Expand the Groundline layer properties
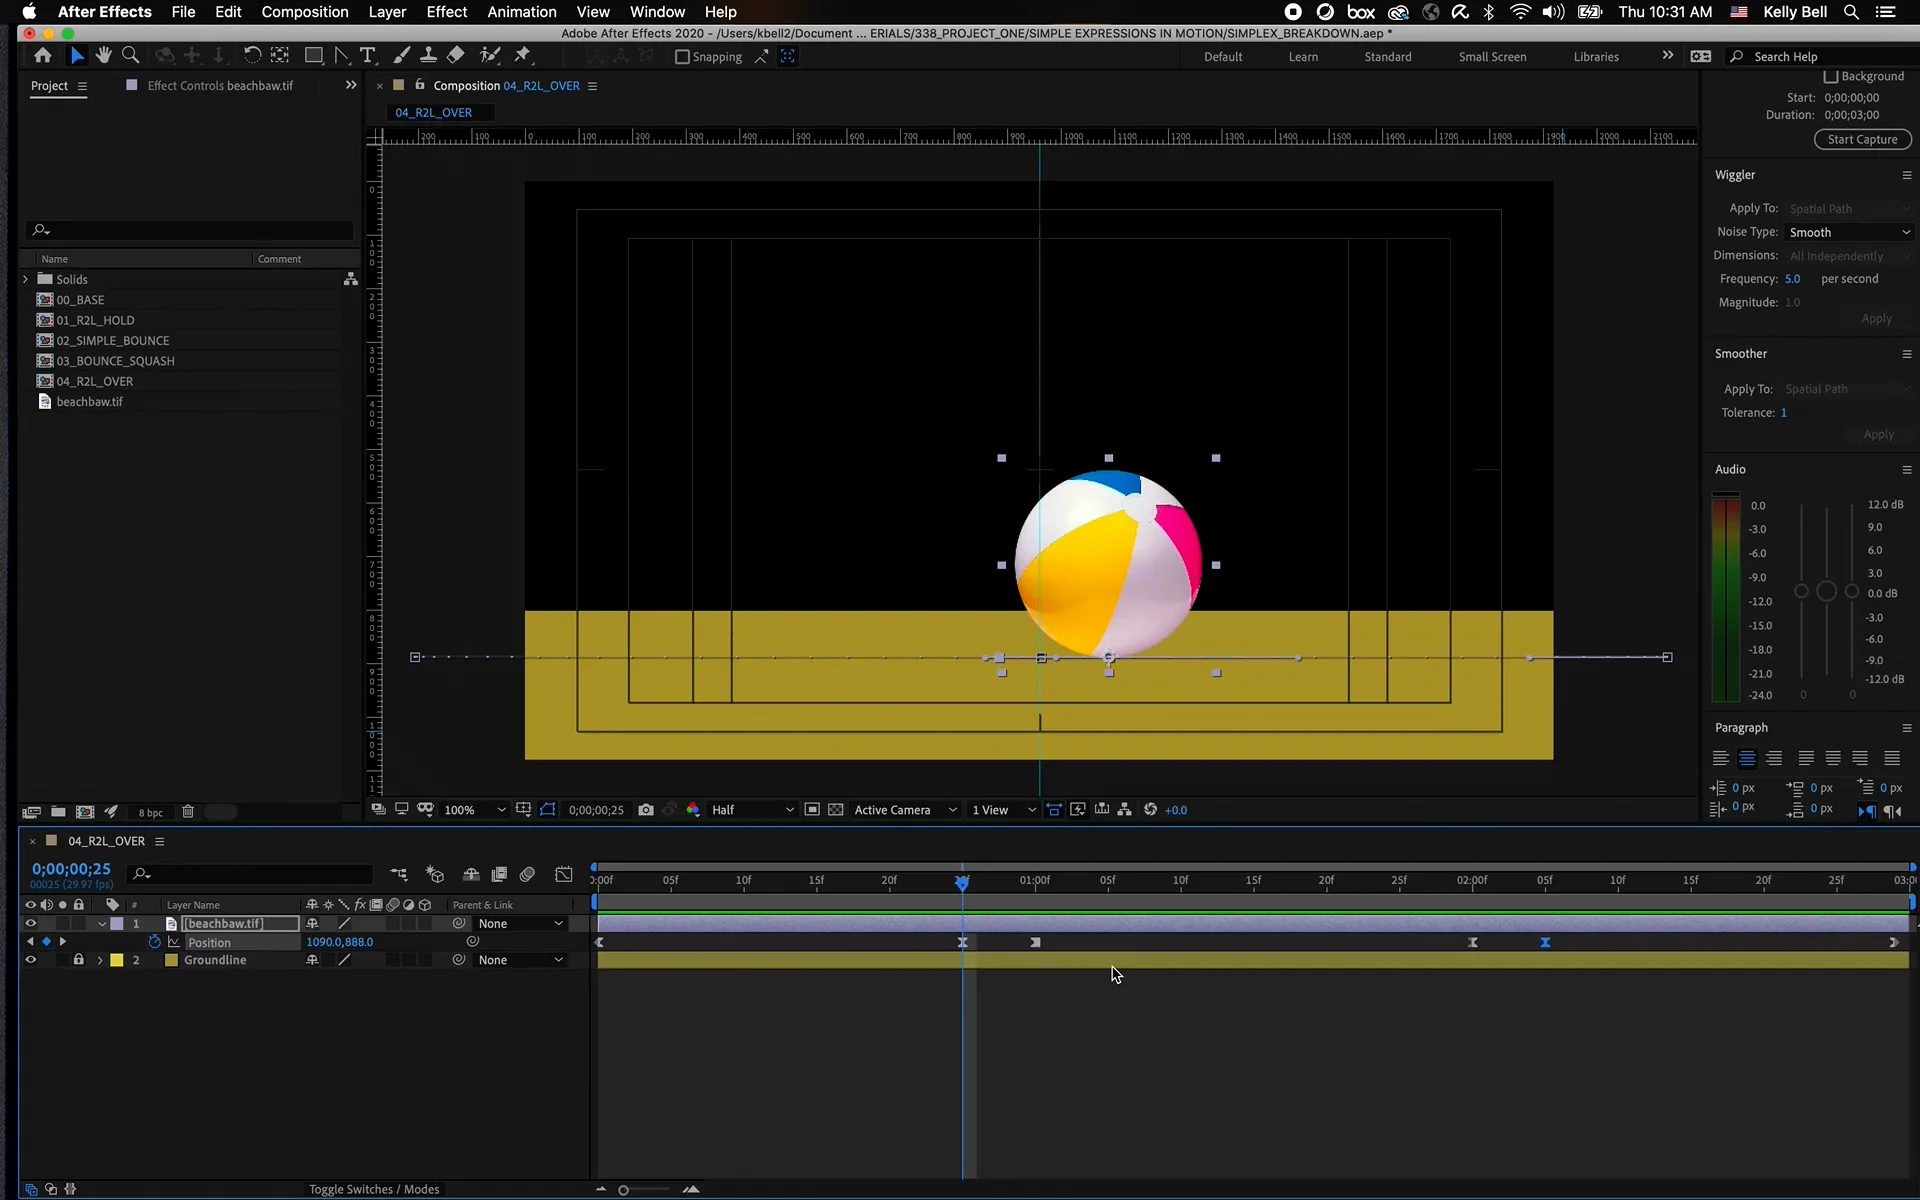This screenshot has width=1920, height=1200. [99, 960]
